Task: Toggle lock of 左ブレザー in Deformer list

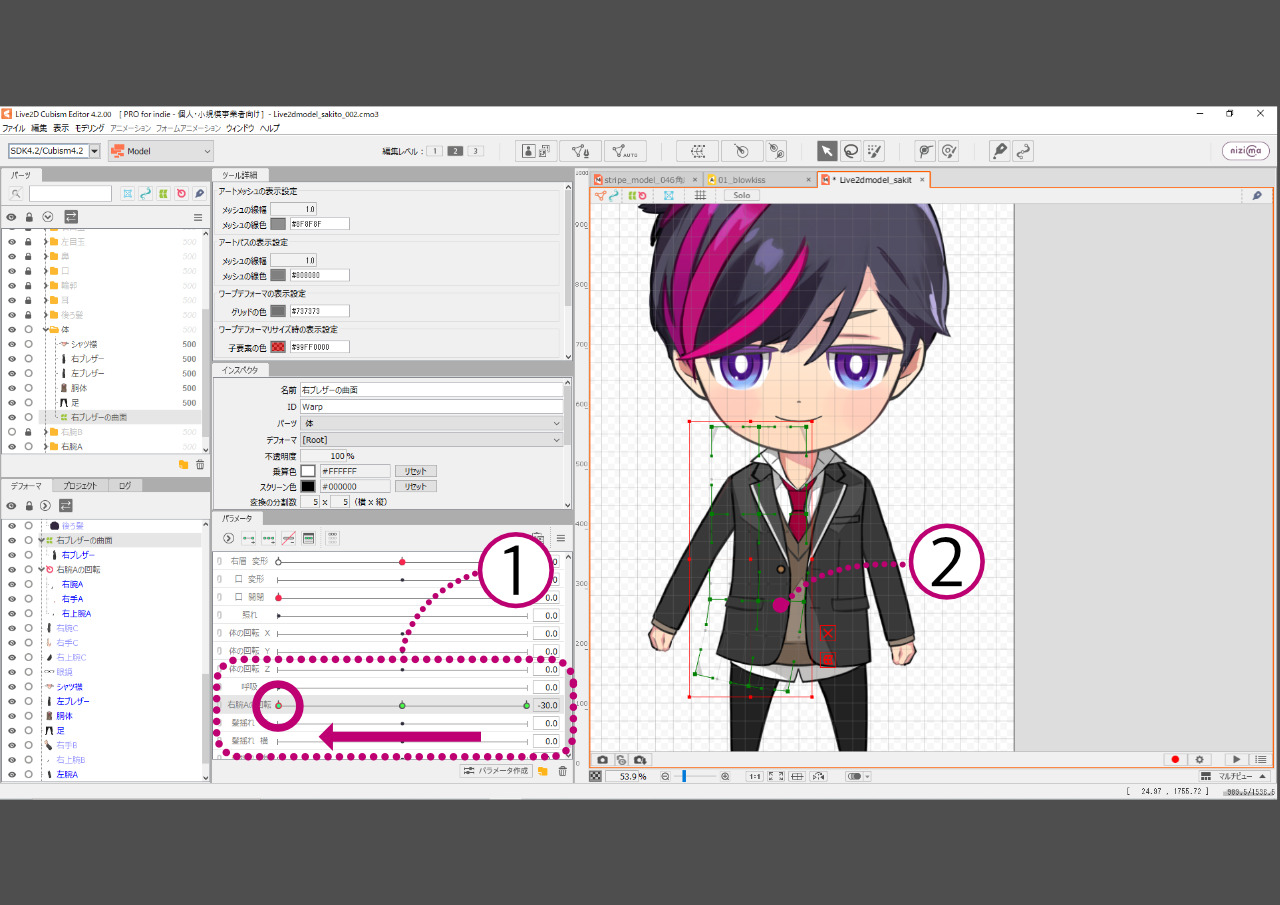Action: (x=28, y=701)
